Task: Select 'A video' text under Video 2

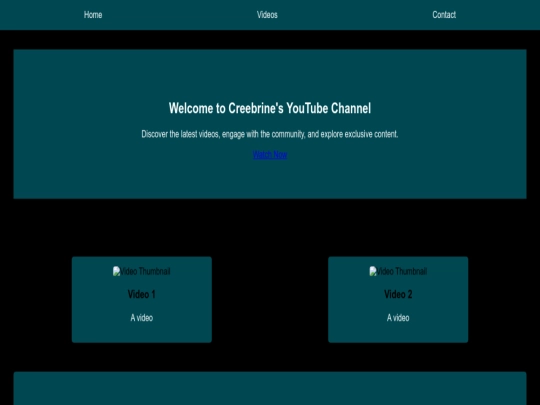Action: (x=398, y=318)
